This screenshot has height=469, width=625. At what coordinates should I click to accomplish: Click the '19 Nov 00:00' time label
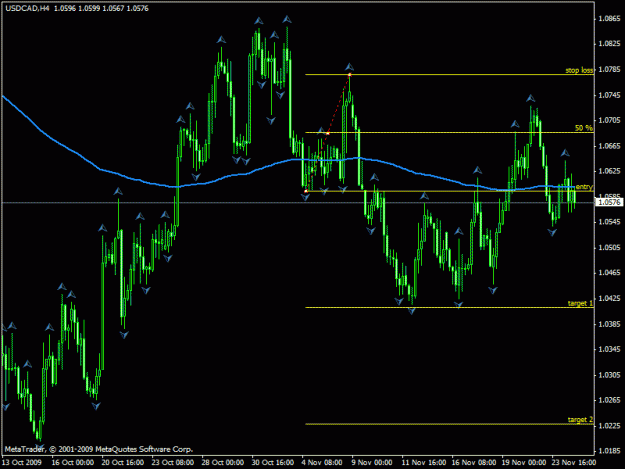coord(524,463)
